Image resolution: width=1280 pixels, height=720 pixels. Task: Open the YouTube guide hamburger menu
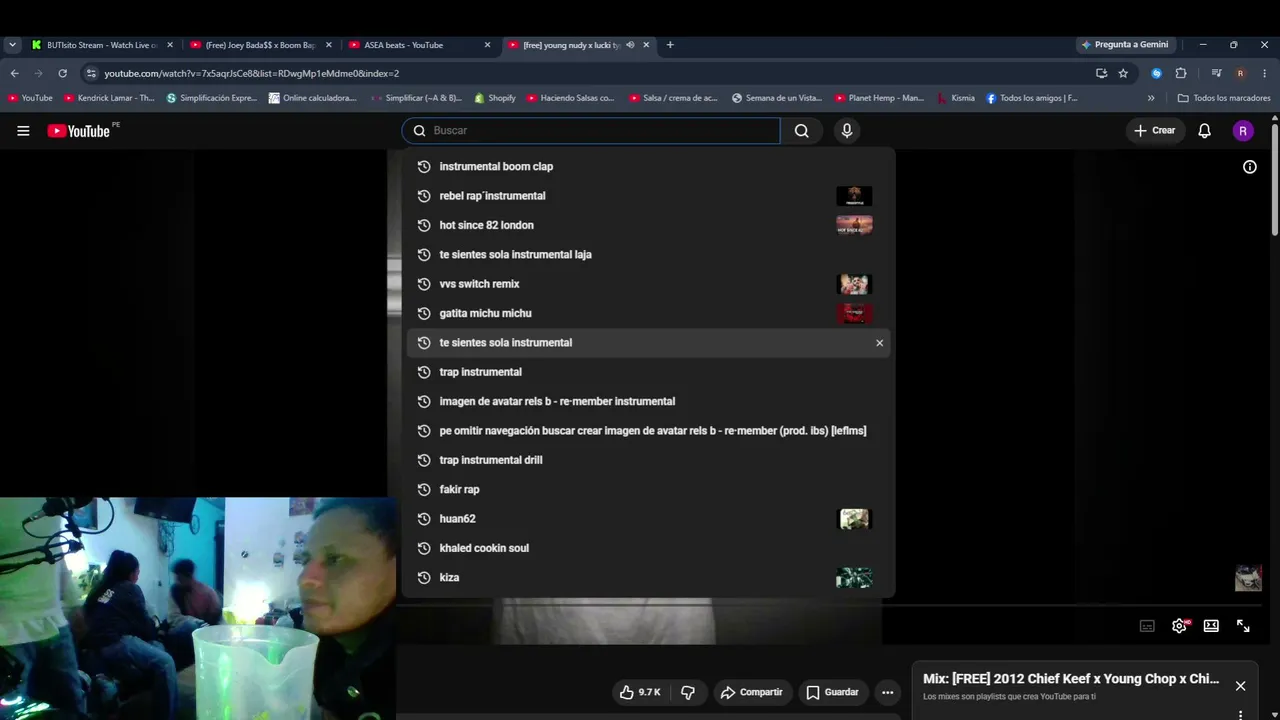click(x=23, y=131)
